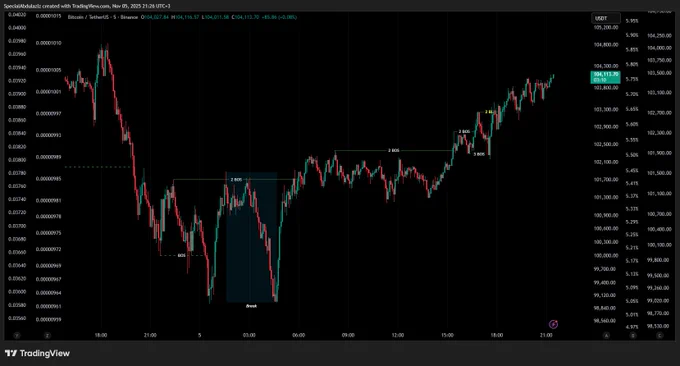Click the green current price label 104,113.70

[605, 77]
